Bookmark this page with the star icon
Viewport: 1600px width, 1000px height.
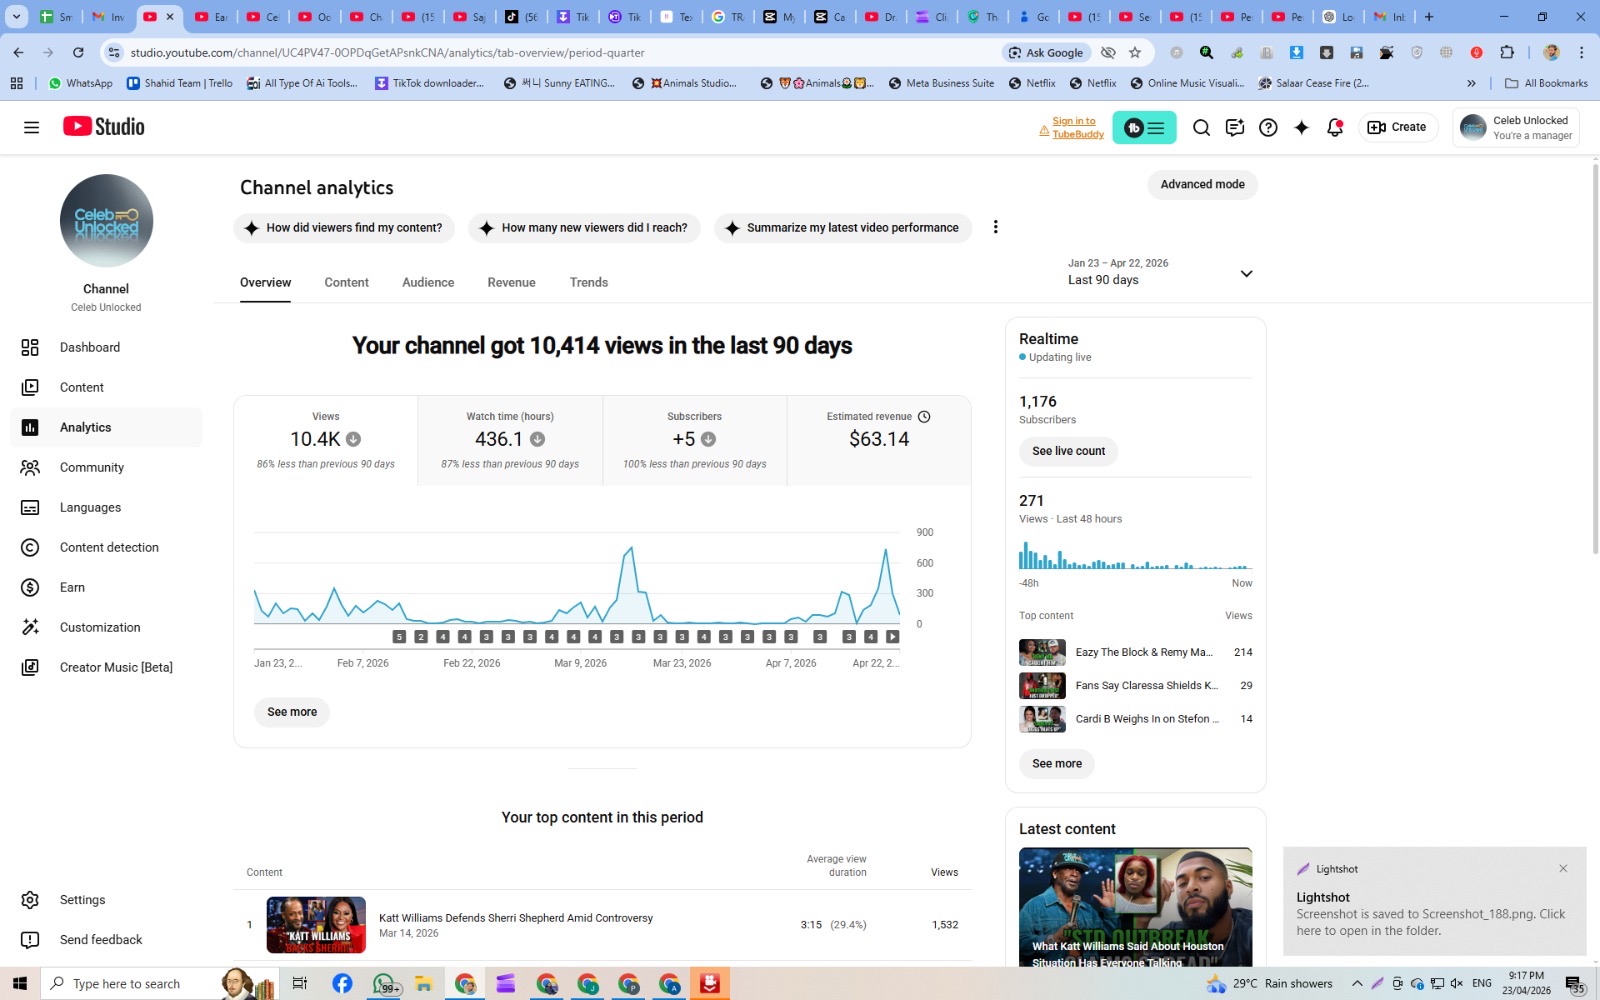1134,53
